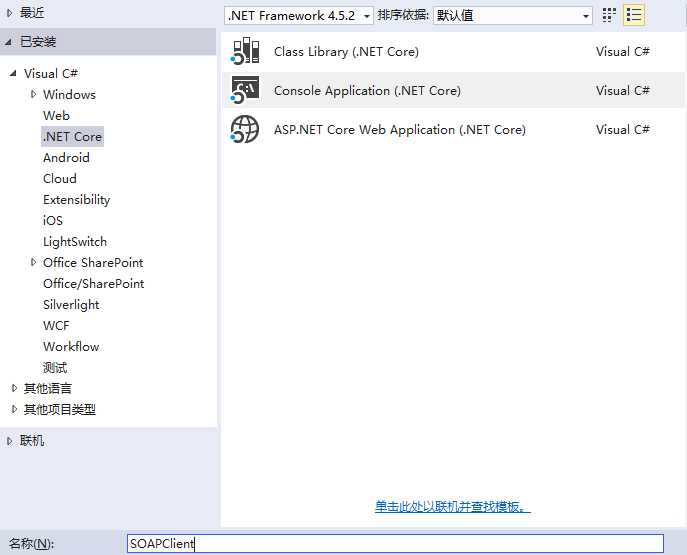This screenshot has height=555, width=687.
Task: Select the Extensibility category
Action: 76,200
